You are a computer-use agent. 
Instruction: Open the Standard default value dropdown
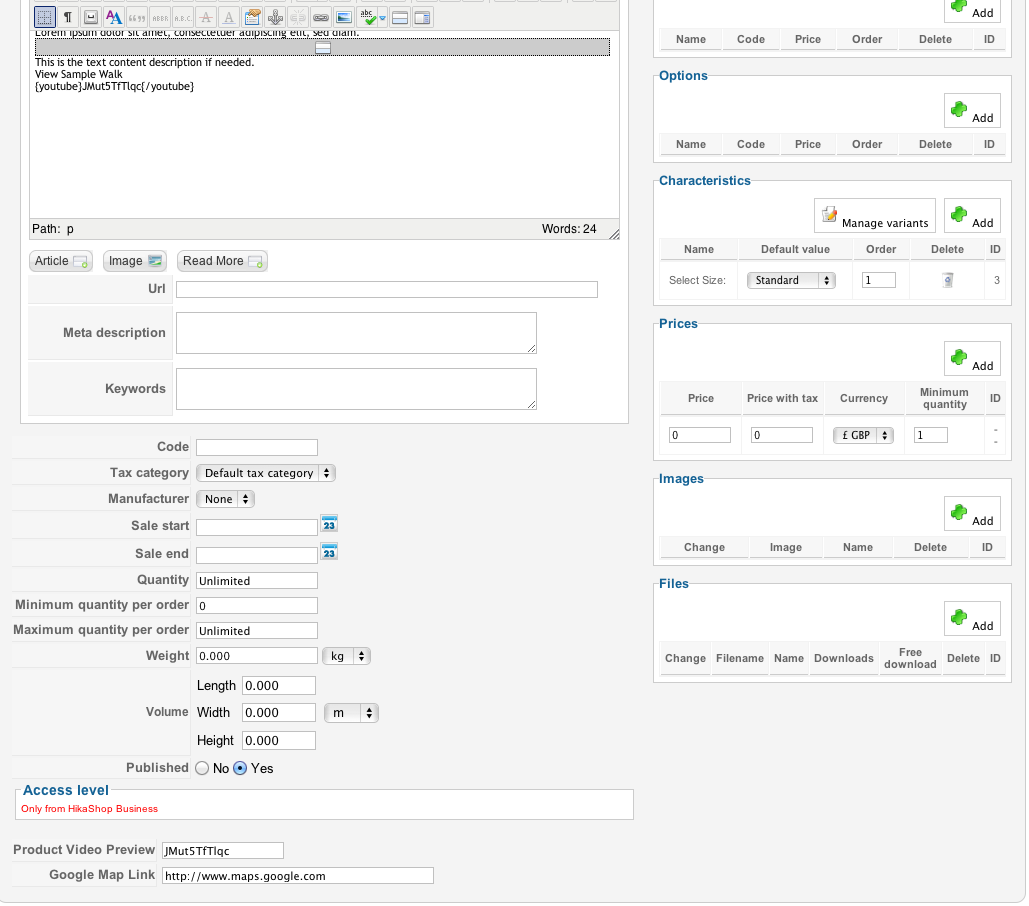click(x=791, y=281)
